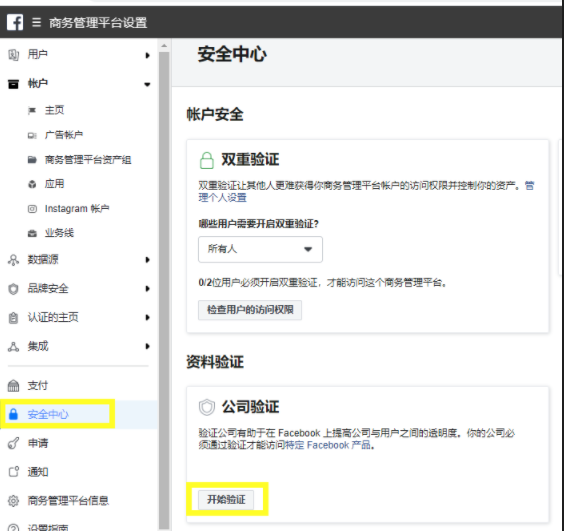This screenshot has width=564, height=531.
Task: Select 应用 in the sidebar
Action: (54, 184)
